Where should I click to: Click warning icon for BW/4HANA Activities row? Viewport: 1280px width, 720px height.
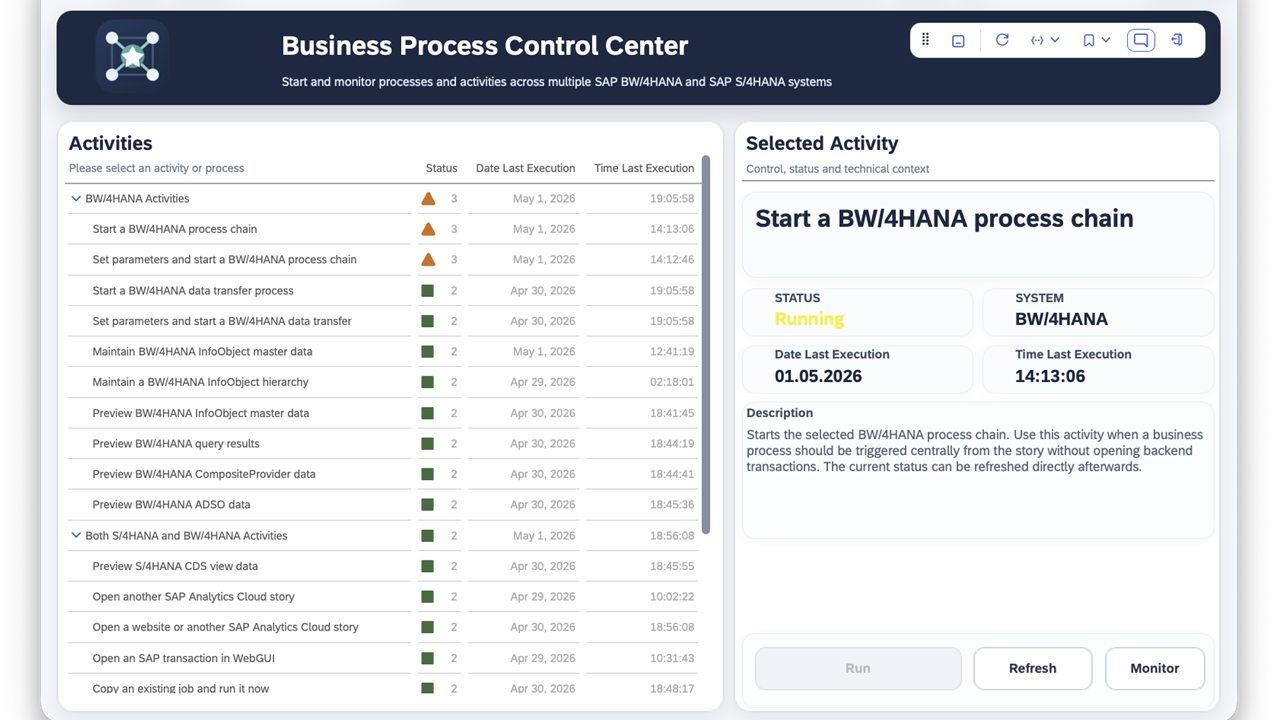click(x=428, y=199)
